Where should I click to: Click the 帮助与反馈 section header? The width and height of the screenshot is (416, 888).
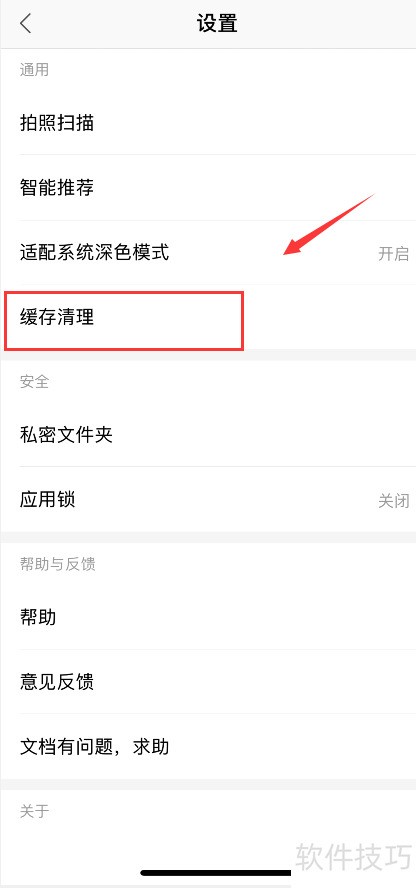[x=57, y=564]
